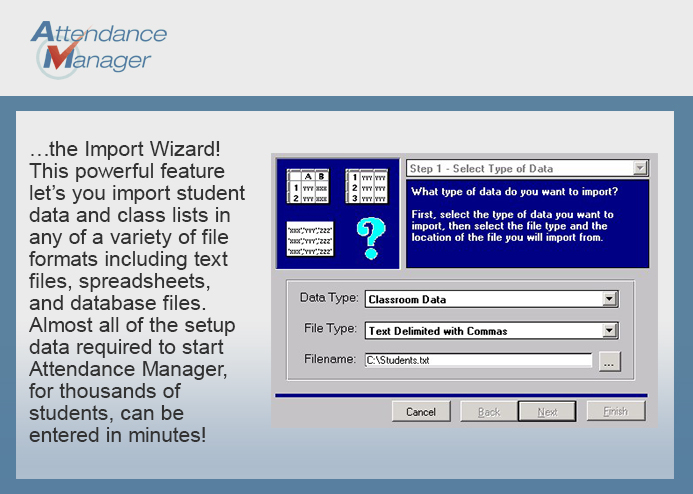Click the spreadsheet A/B grid icon
Viewport: 693px width, 494px height.
click(308, 186)
